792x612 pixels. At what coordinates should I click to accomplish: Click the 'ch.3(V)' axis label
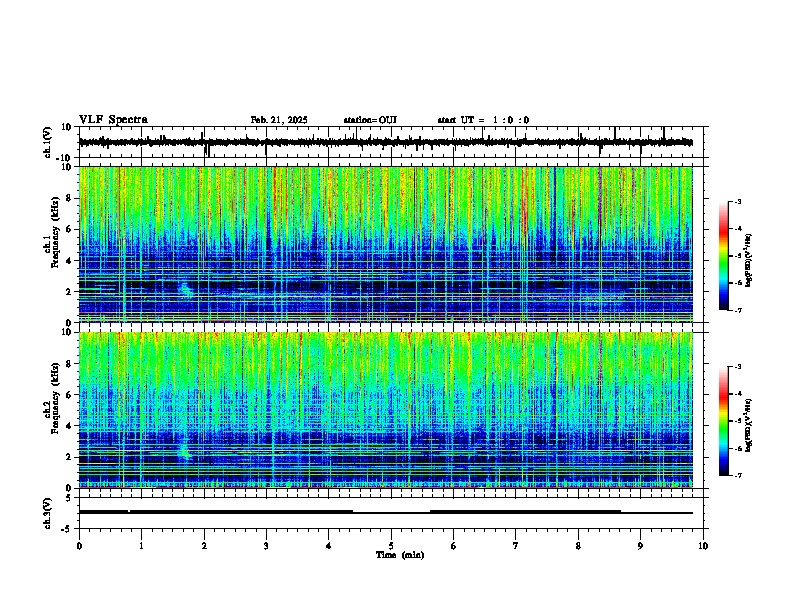coord(48,513)
